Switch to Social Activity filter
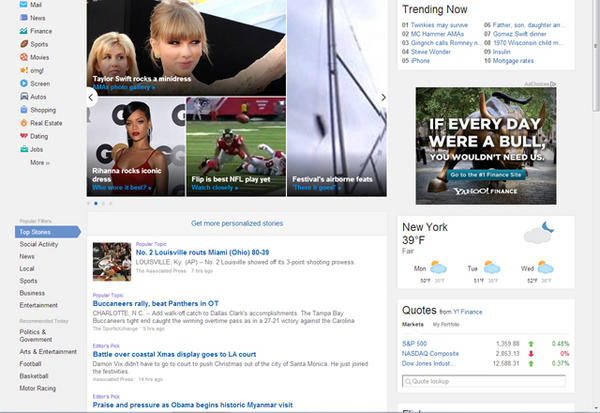The width and height of the screenshot is (600, 413). [x=39, y=244]
